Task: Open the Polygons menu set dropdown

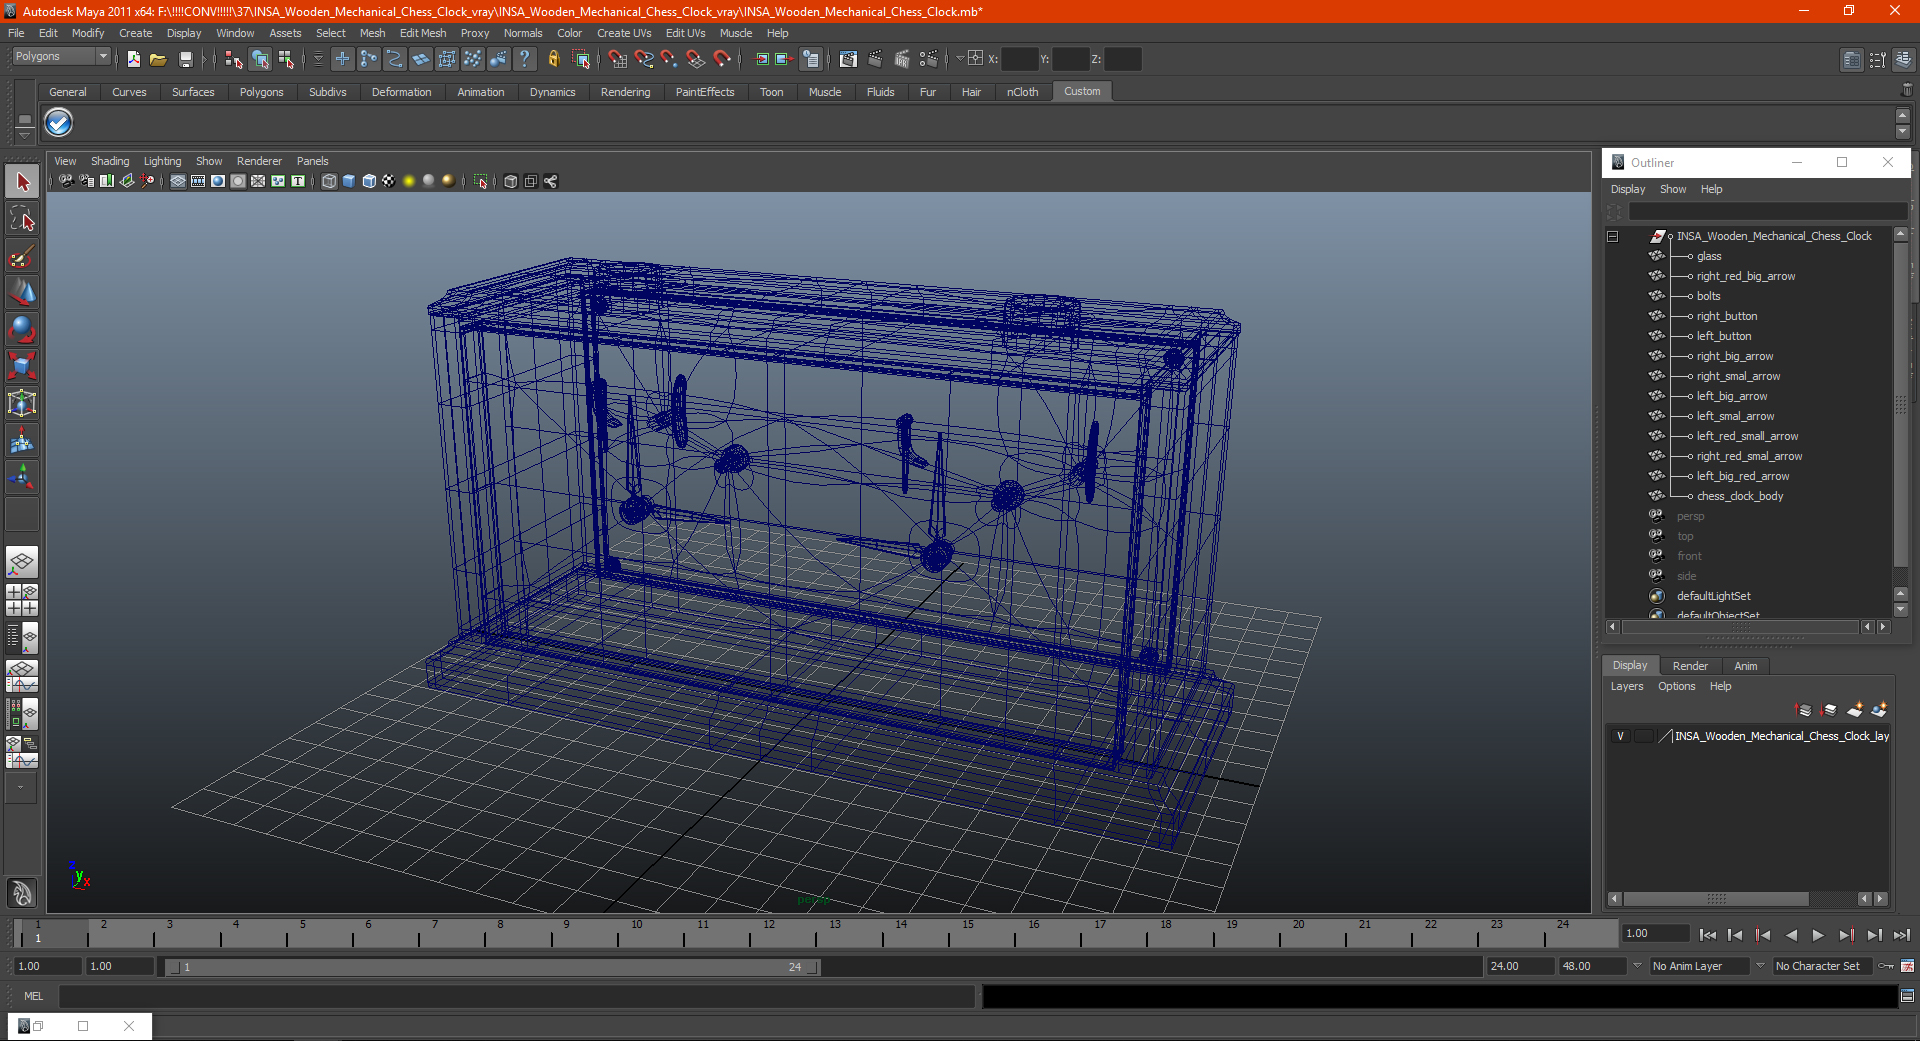Action: point(60,57)
